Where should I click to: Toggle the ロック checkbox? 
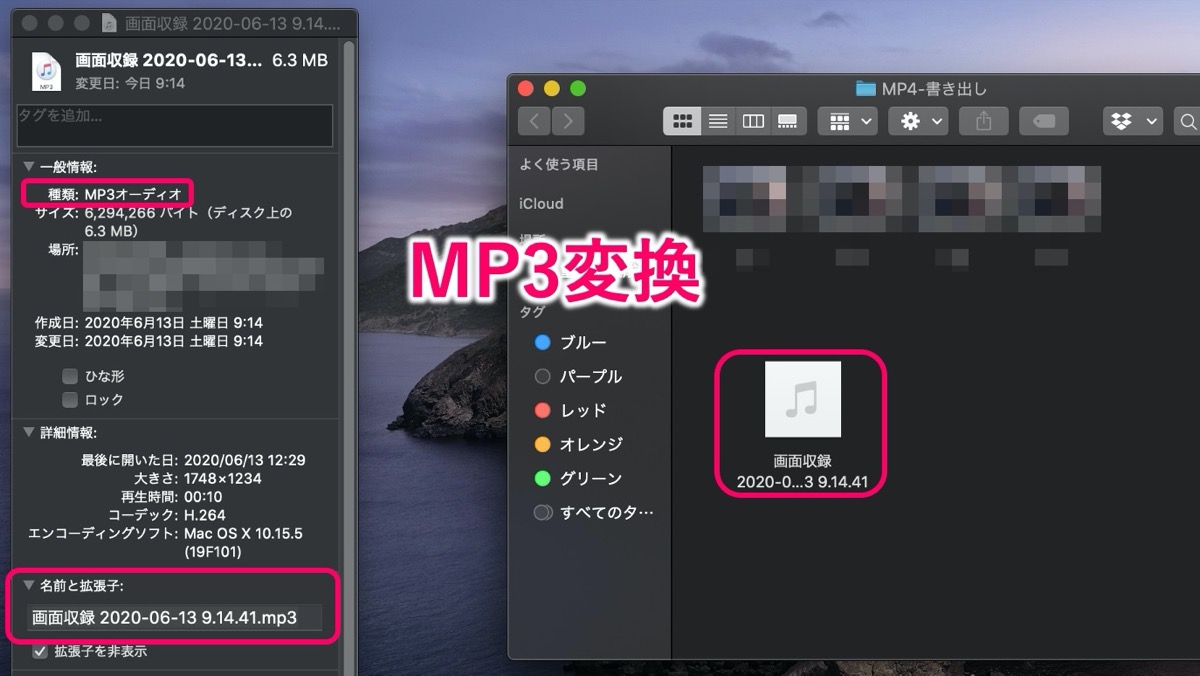click(70, 399)
